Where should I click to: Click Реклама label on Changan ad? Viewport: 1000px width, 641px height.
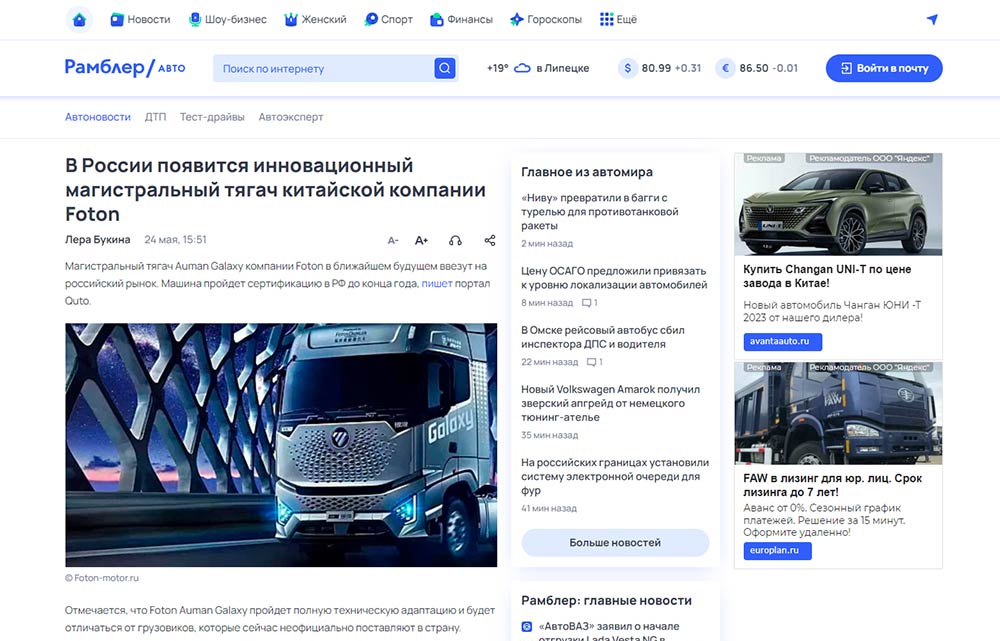coord(764,158)
